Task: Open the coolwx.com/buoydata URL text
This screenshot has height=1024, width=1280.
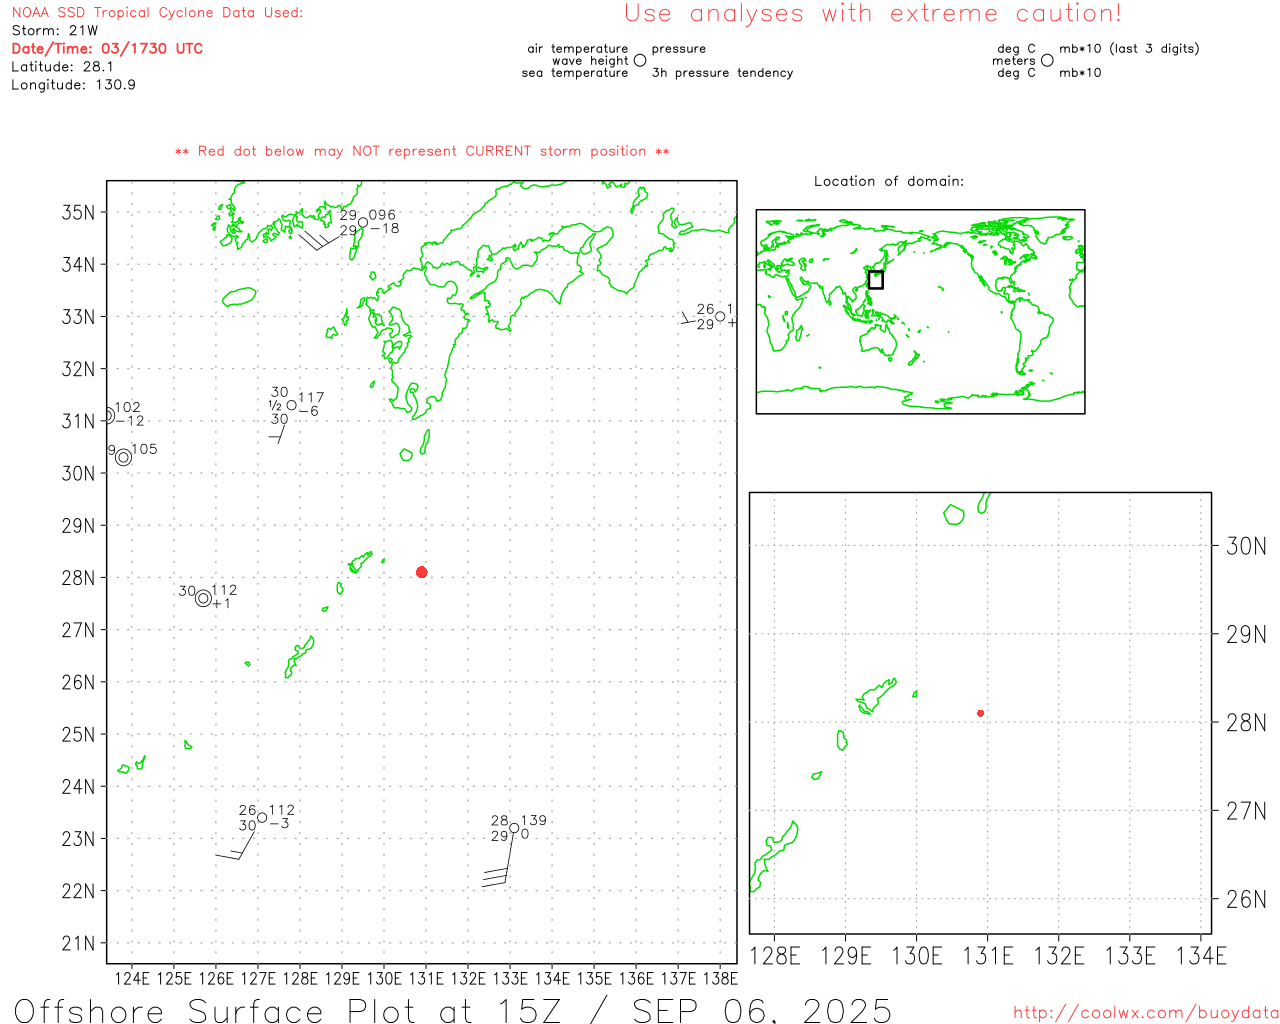Action: pos(1146,1013)
